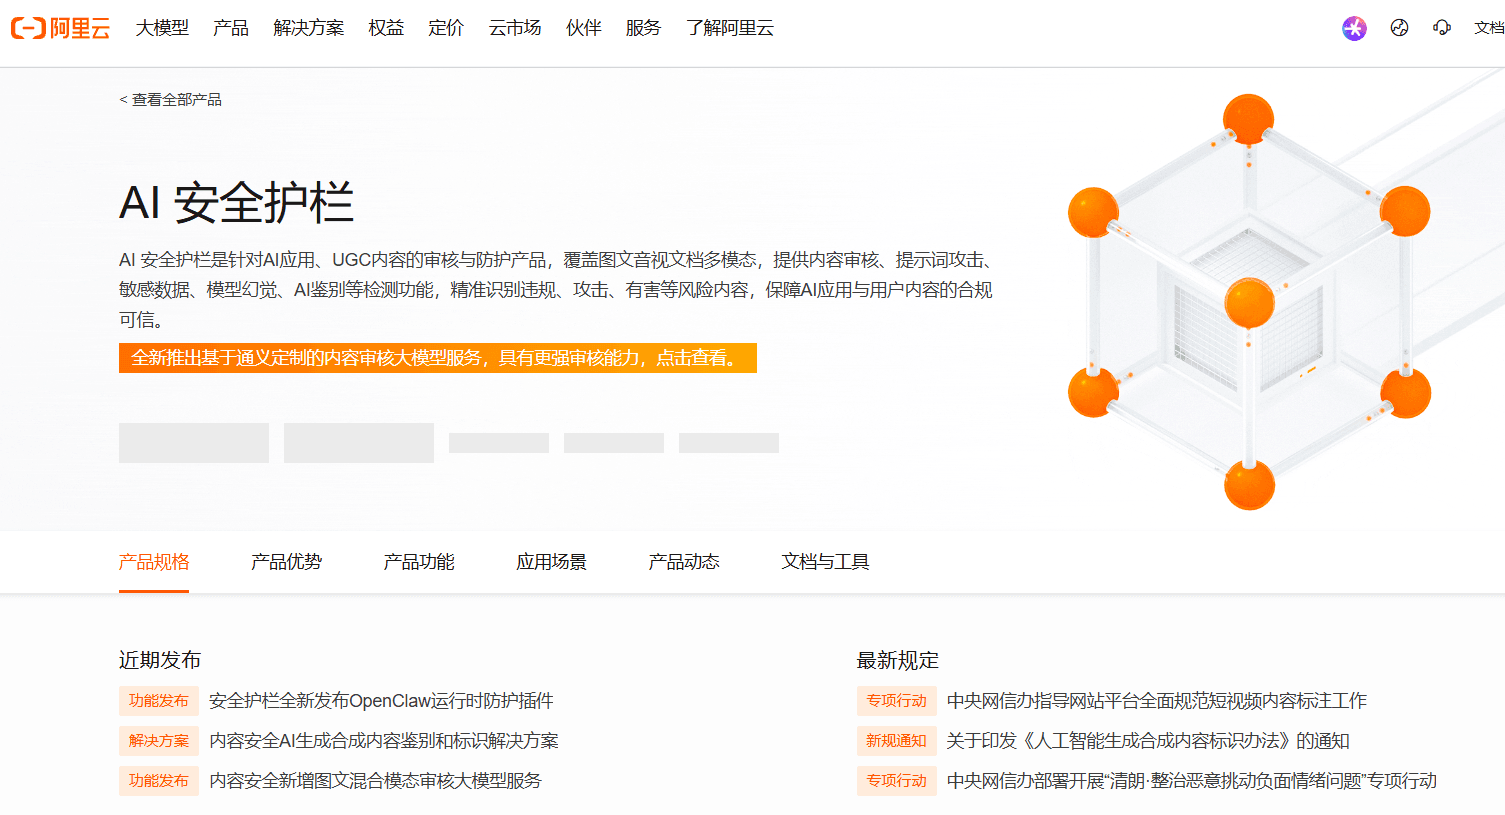Open 内容安全新增图文混合模态审核大模型服务 link

pyautogui.click(x=375, y=781)
